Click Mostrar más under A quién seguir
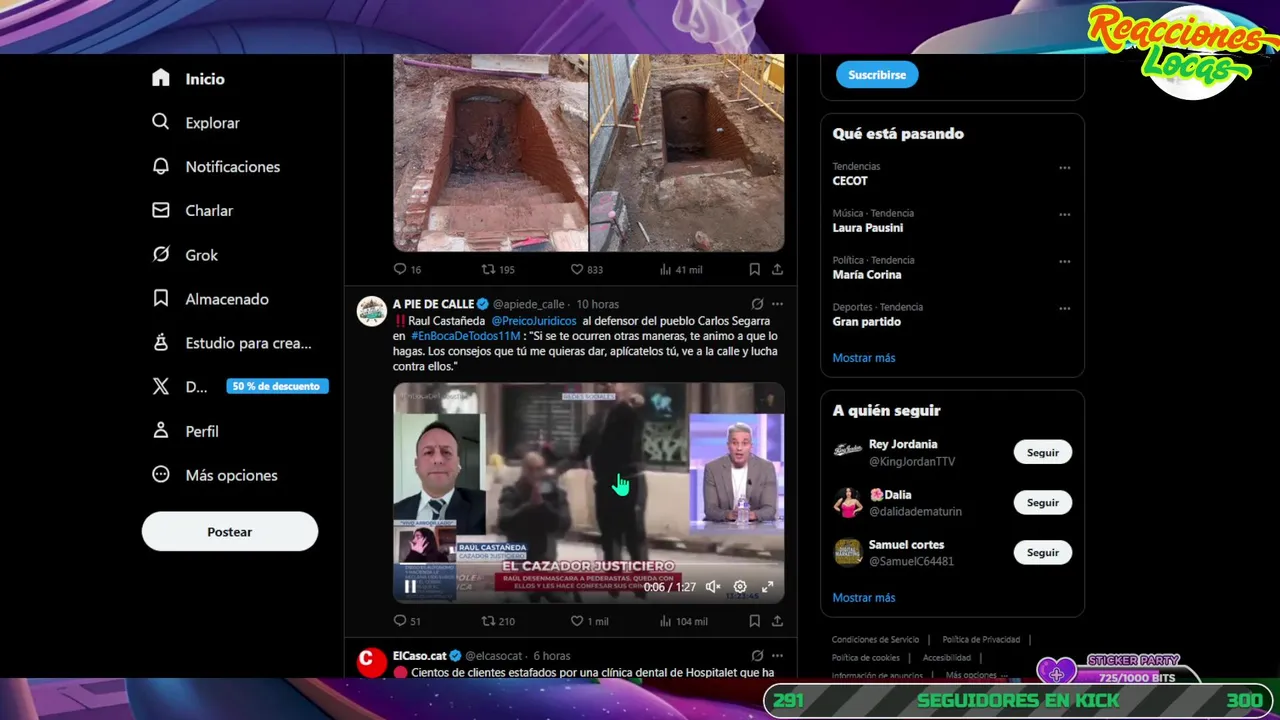The width and height of the screenshot is (1280, 720). pos(864,598)
